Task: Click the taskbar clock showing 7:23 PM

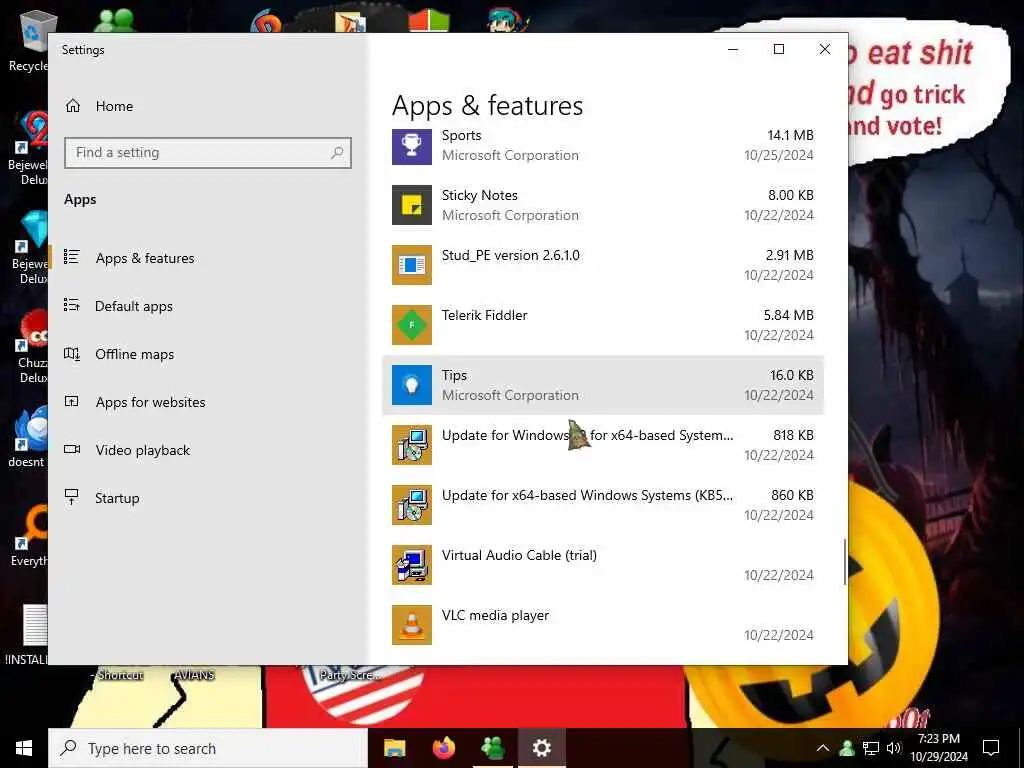Action: tap(938, 748)
